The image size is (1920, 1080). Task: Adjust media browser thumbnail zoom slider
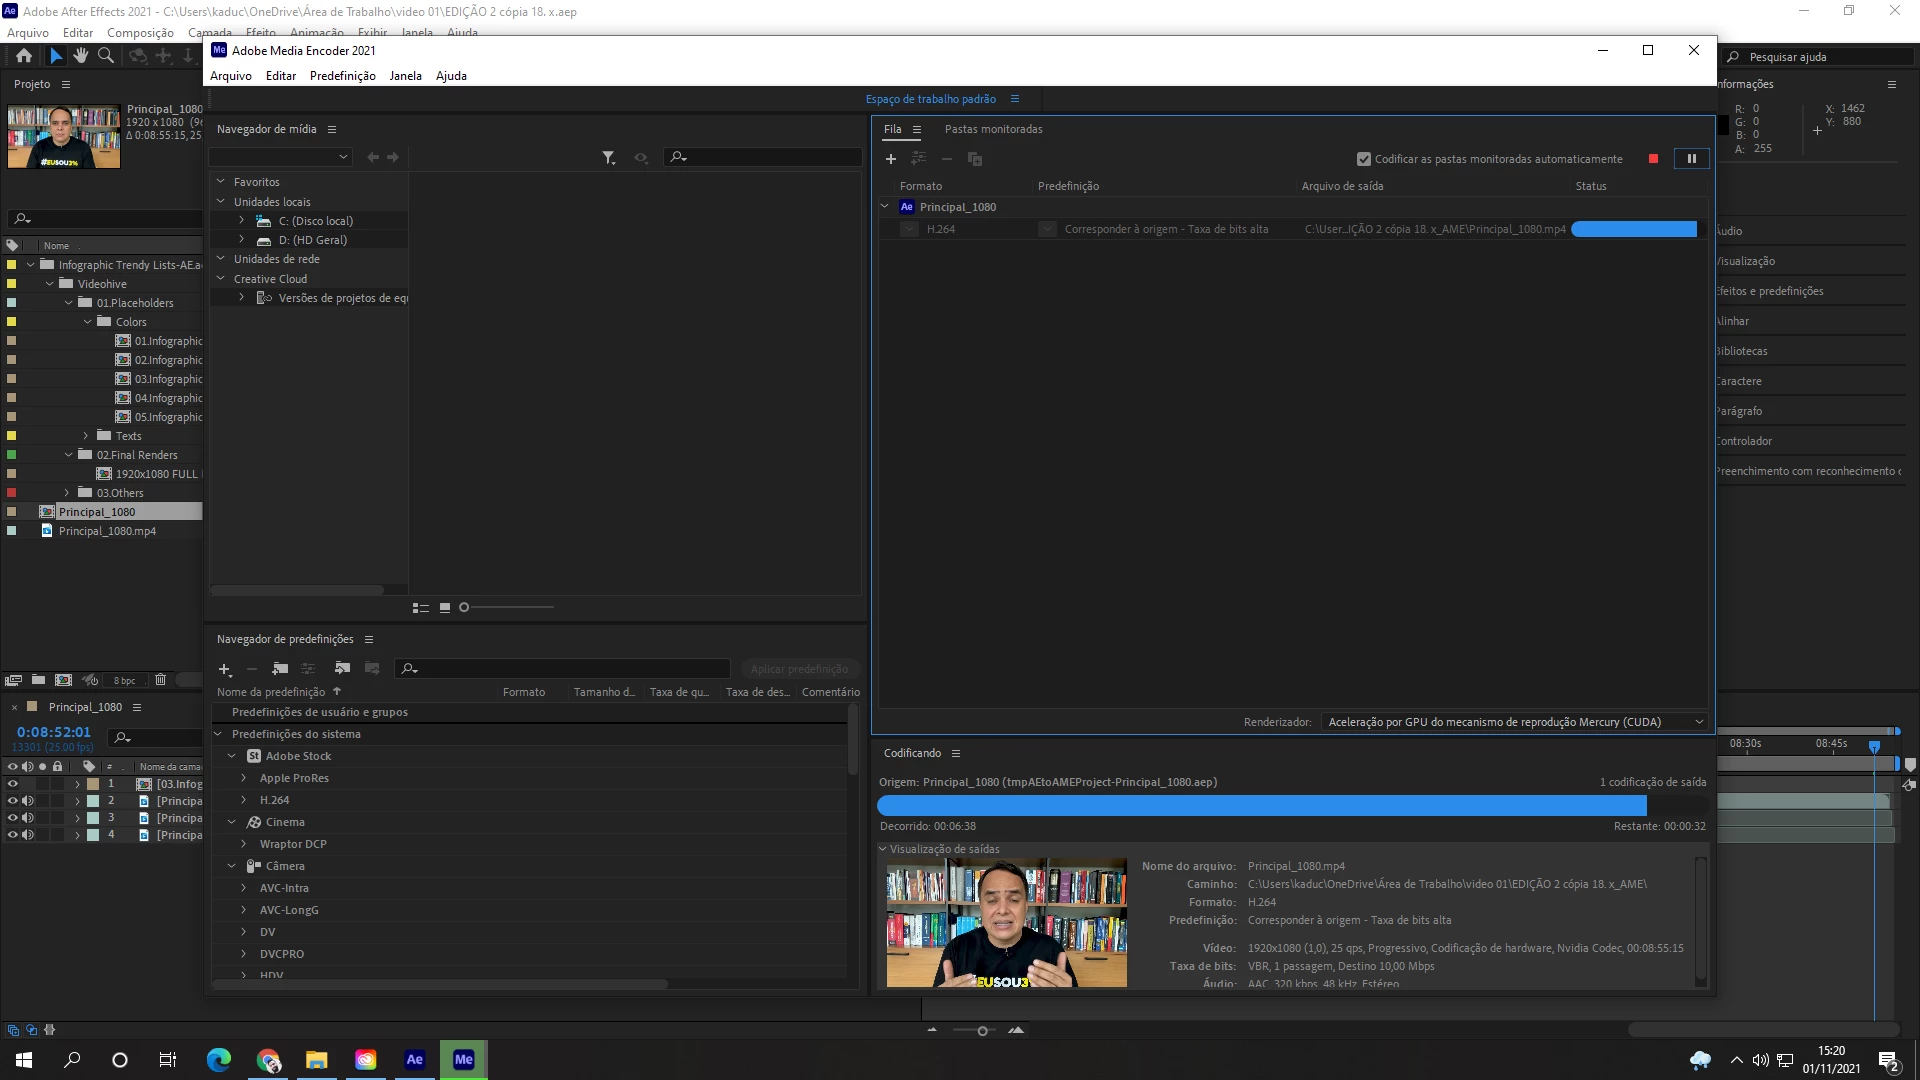tap(464, 607)
